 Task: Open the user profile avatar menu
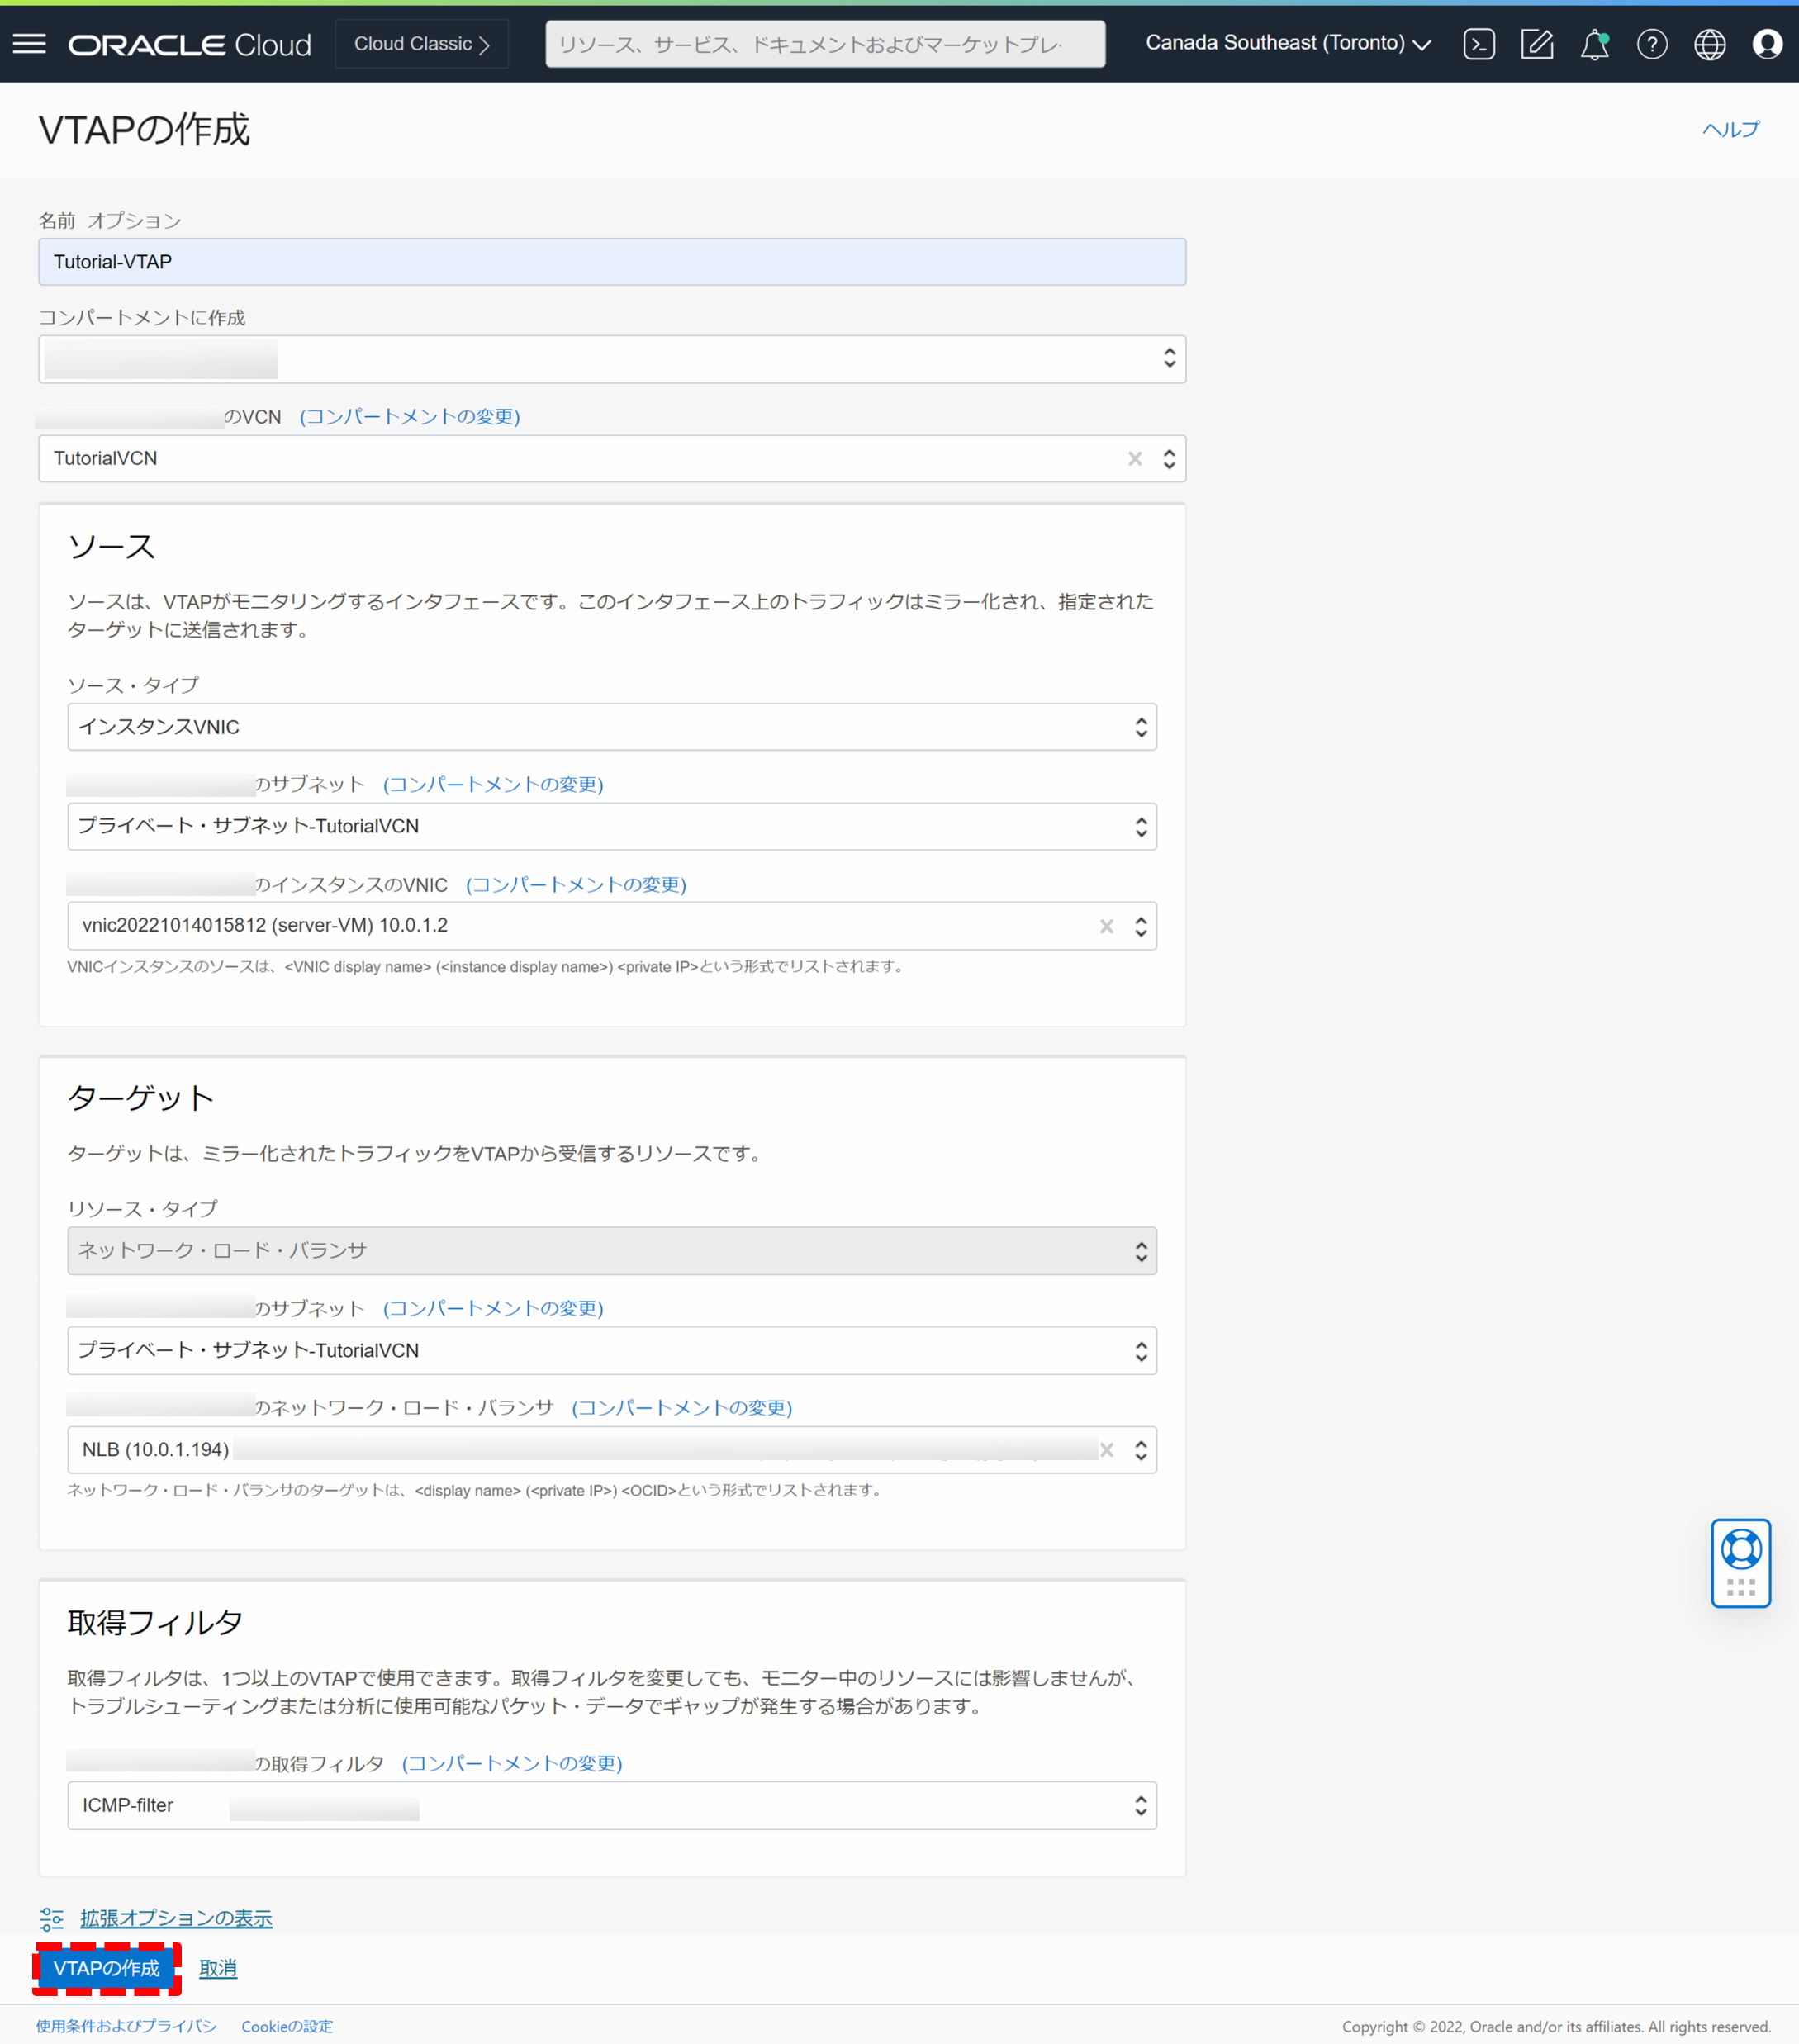pyautogui.click(x=1766, y=44)
